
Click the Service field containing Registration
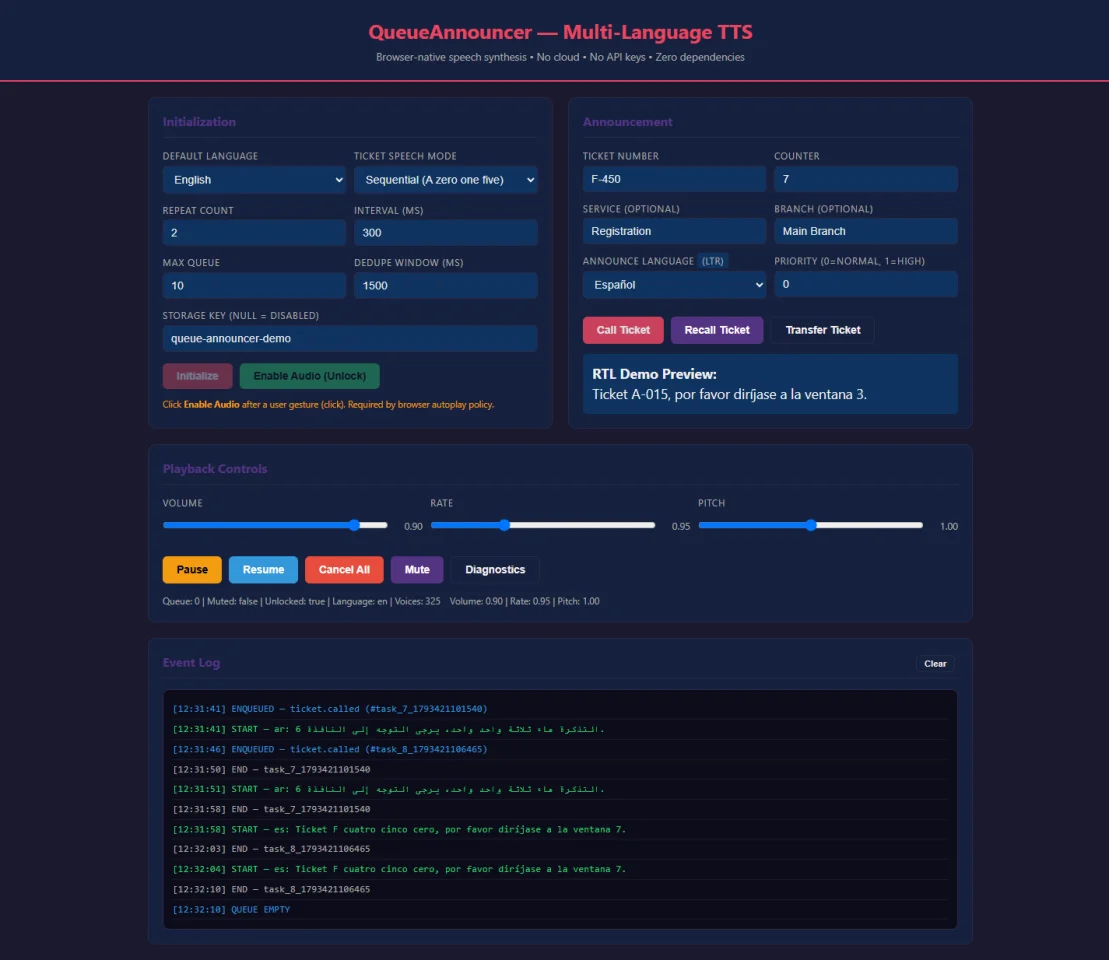[674, 231]
